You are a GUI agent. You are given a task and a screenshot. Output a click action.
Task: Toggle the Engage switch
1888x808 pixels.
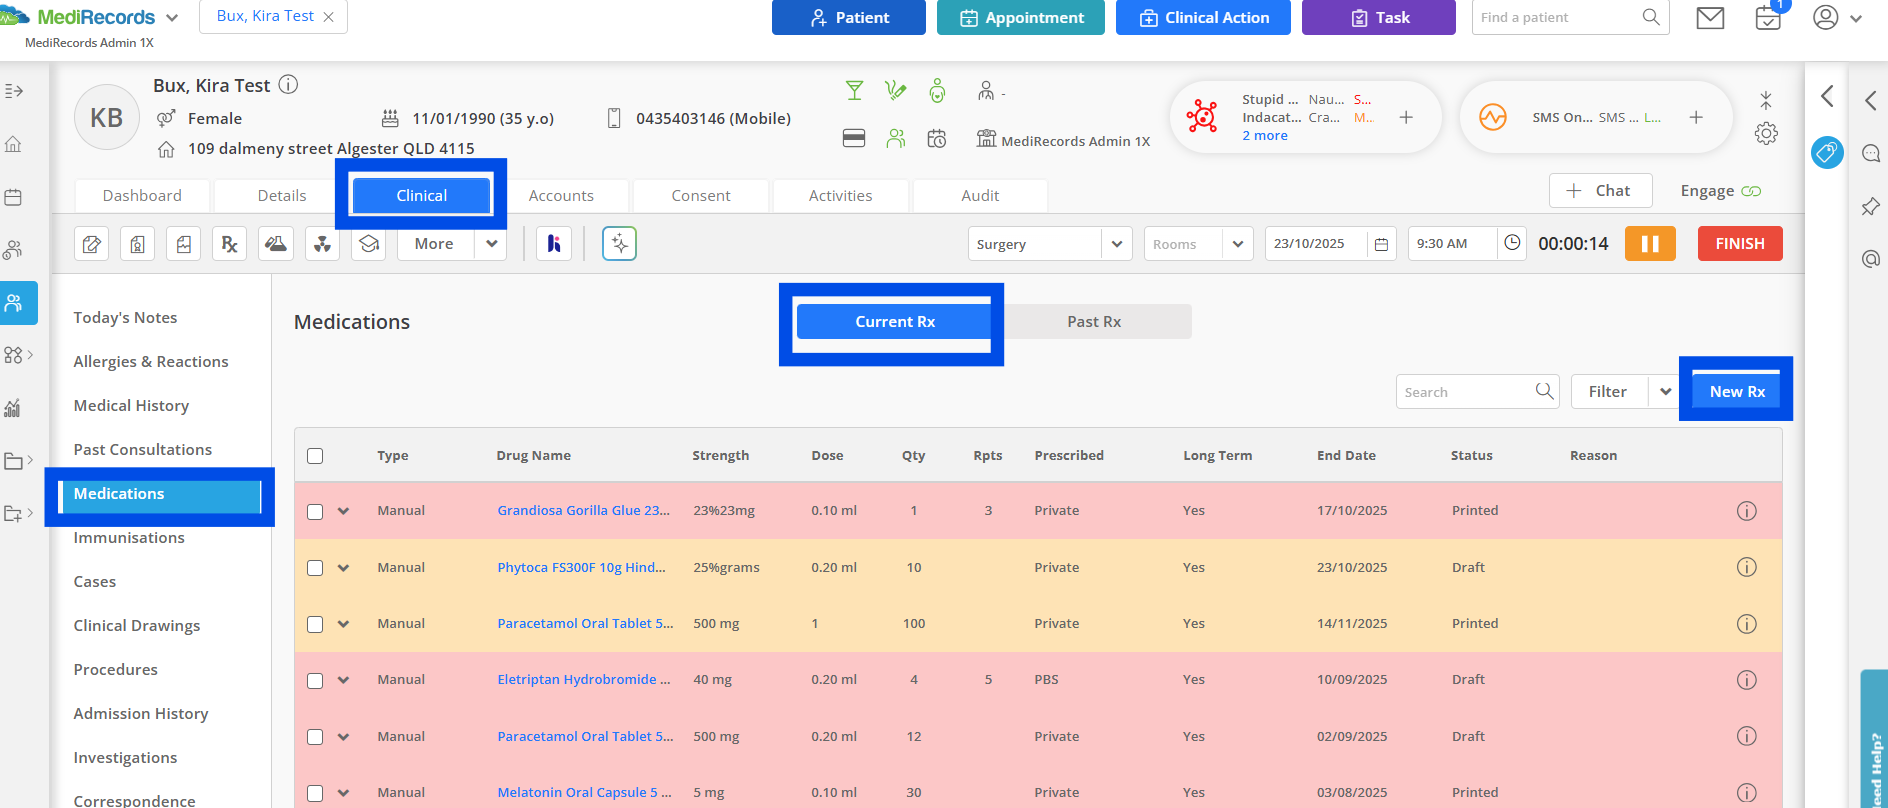[1751, 191]
